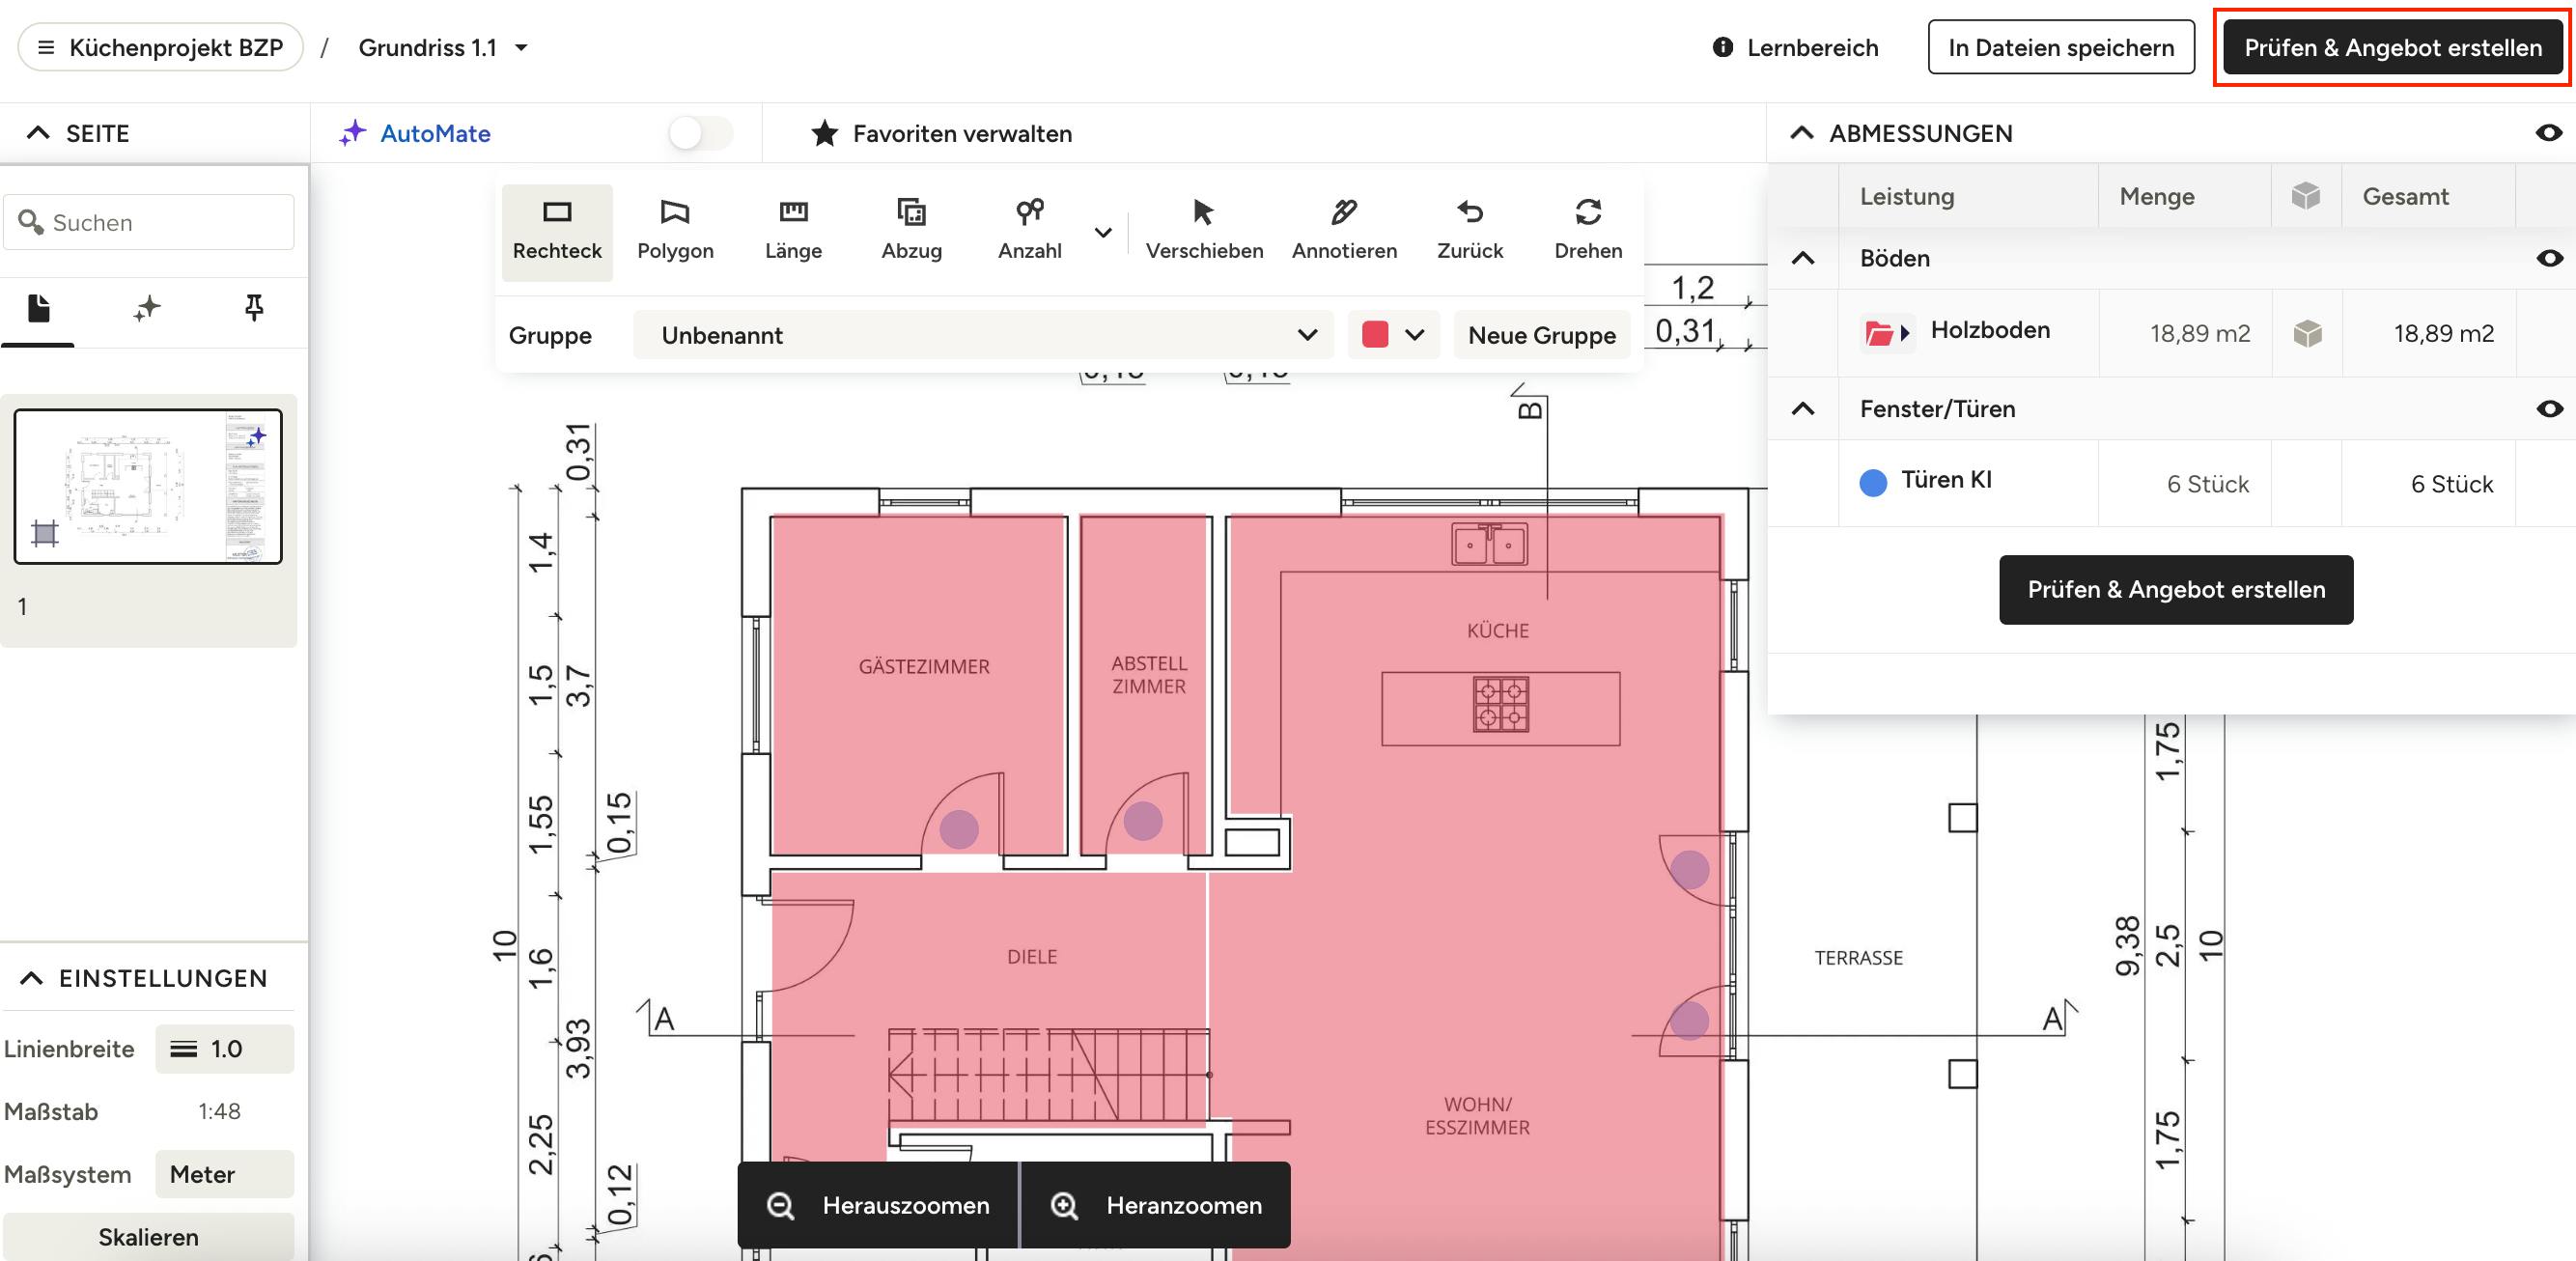
Task: Activate the Abzug deduction tool
Action: 911,231
